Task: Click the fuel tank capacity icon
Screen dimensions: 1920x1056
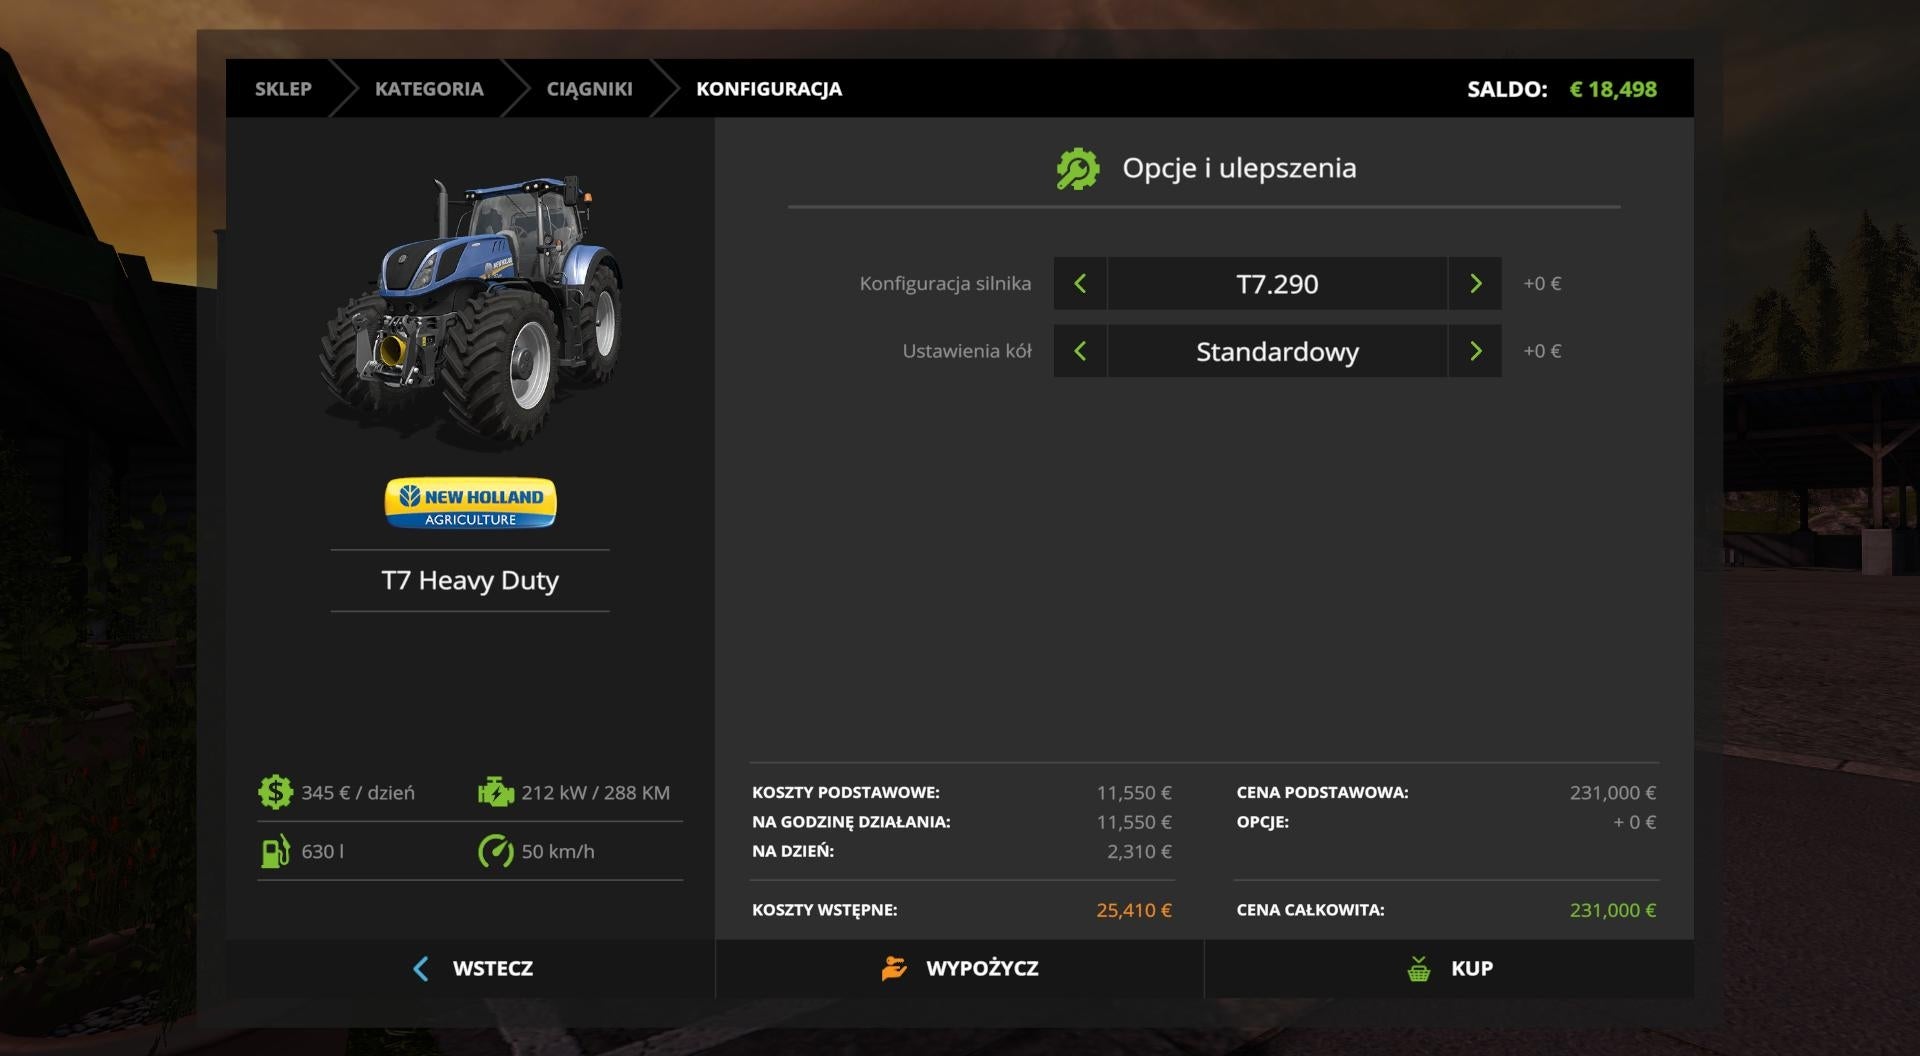Action: pos(275,851)
